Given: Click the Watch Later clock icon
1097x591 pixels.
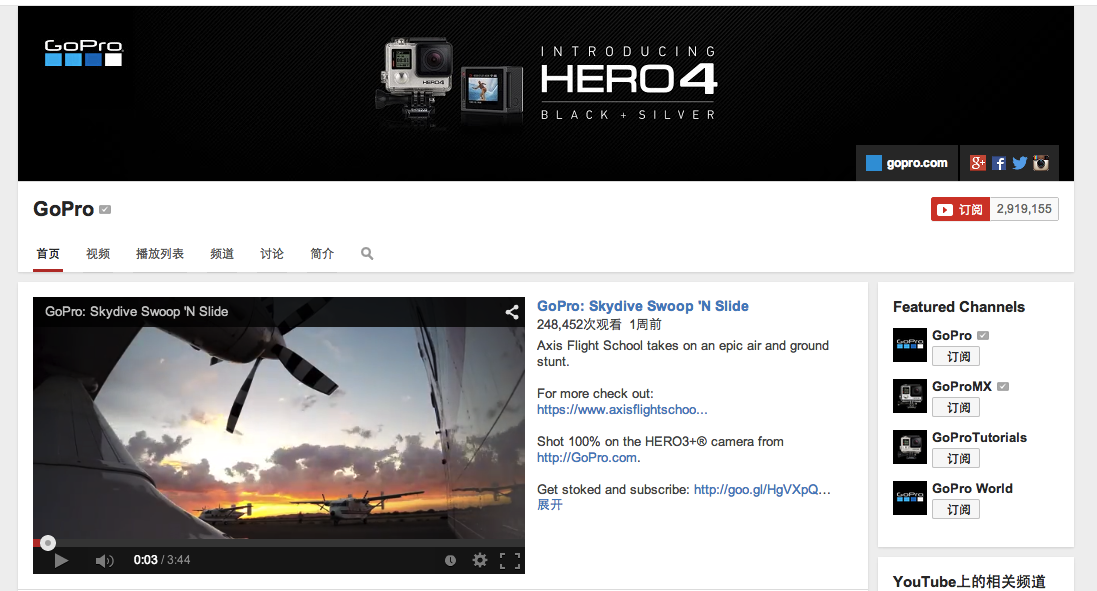Looking at the screenshot, I should pos(451,560).
